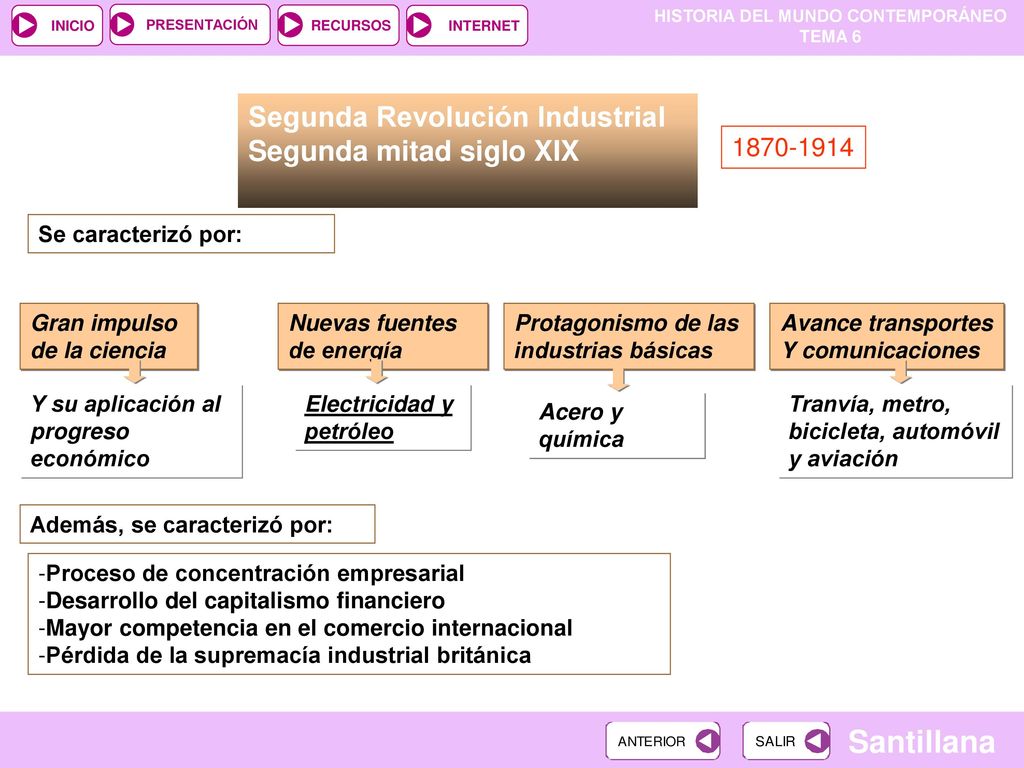Select 'Avance transportes Y comunicaciones' box

(x=888, y=337)
